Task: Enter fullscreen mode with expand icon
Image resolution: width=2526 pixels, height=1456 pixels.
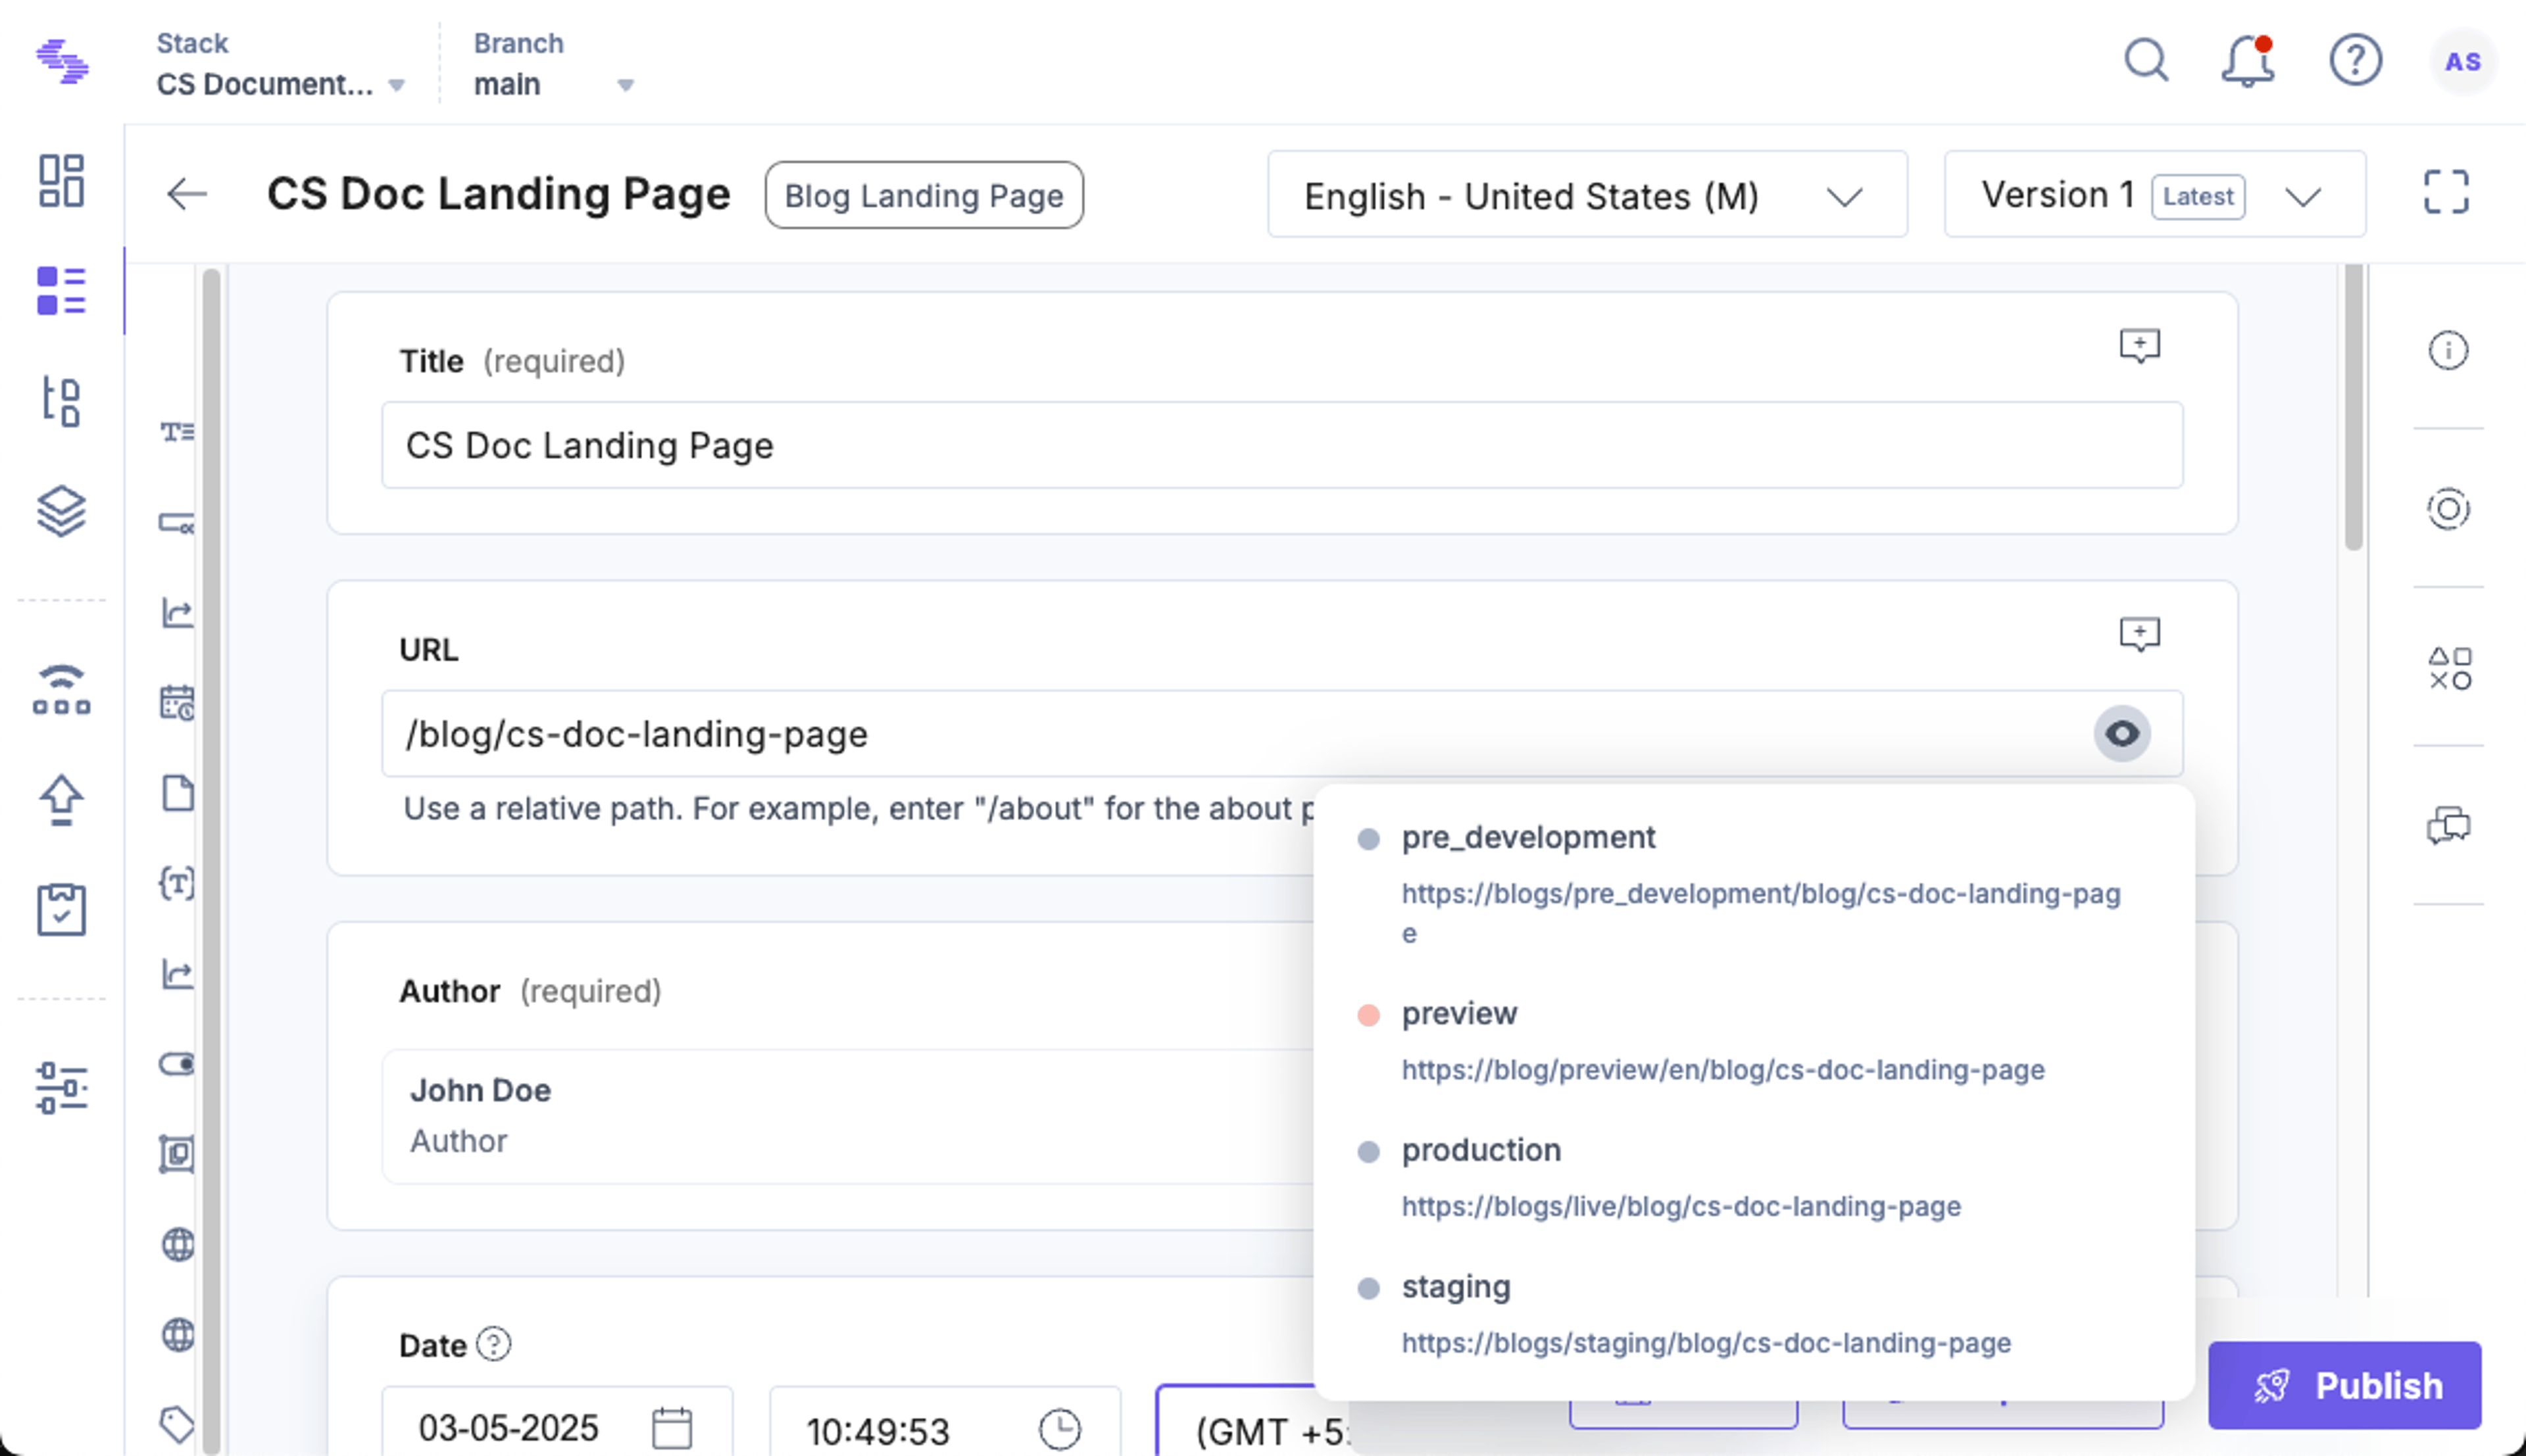Action: click(x=2447, y=192)
